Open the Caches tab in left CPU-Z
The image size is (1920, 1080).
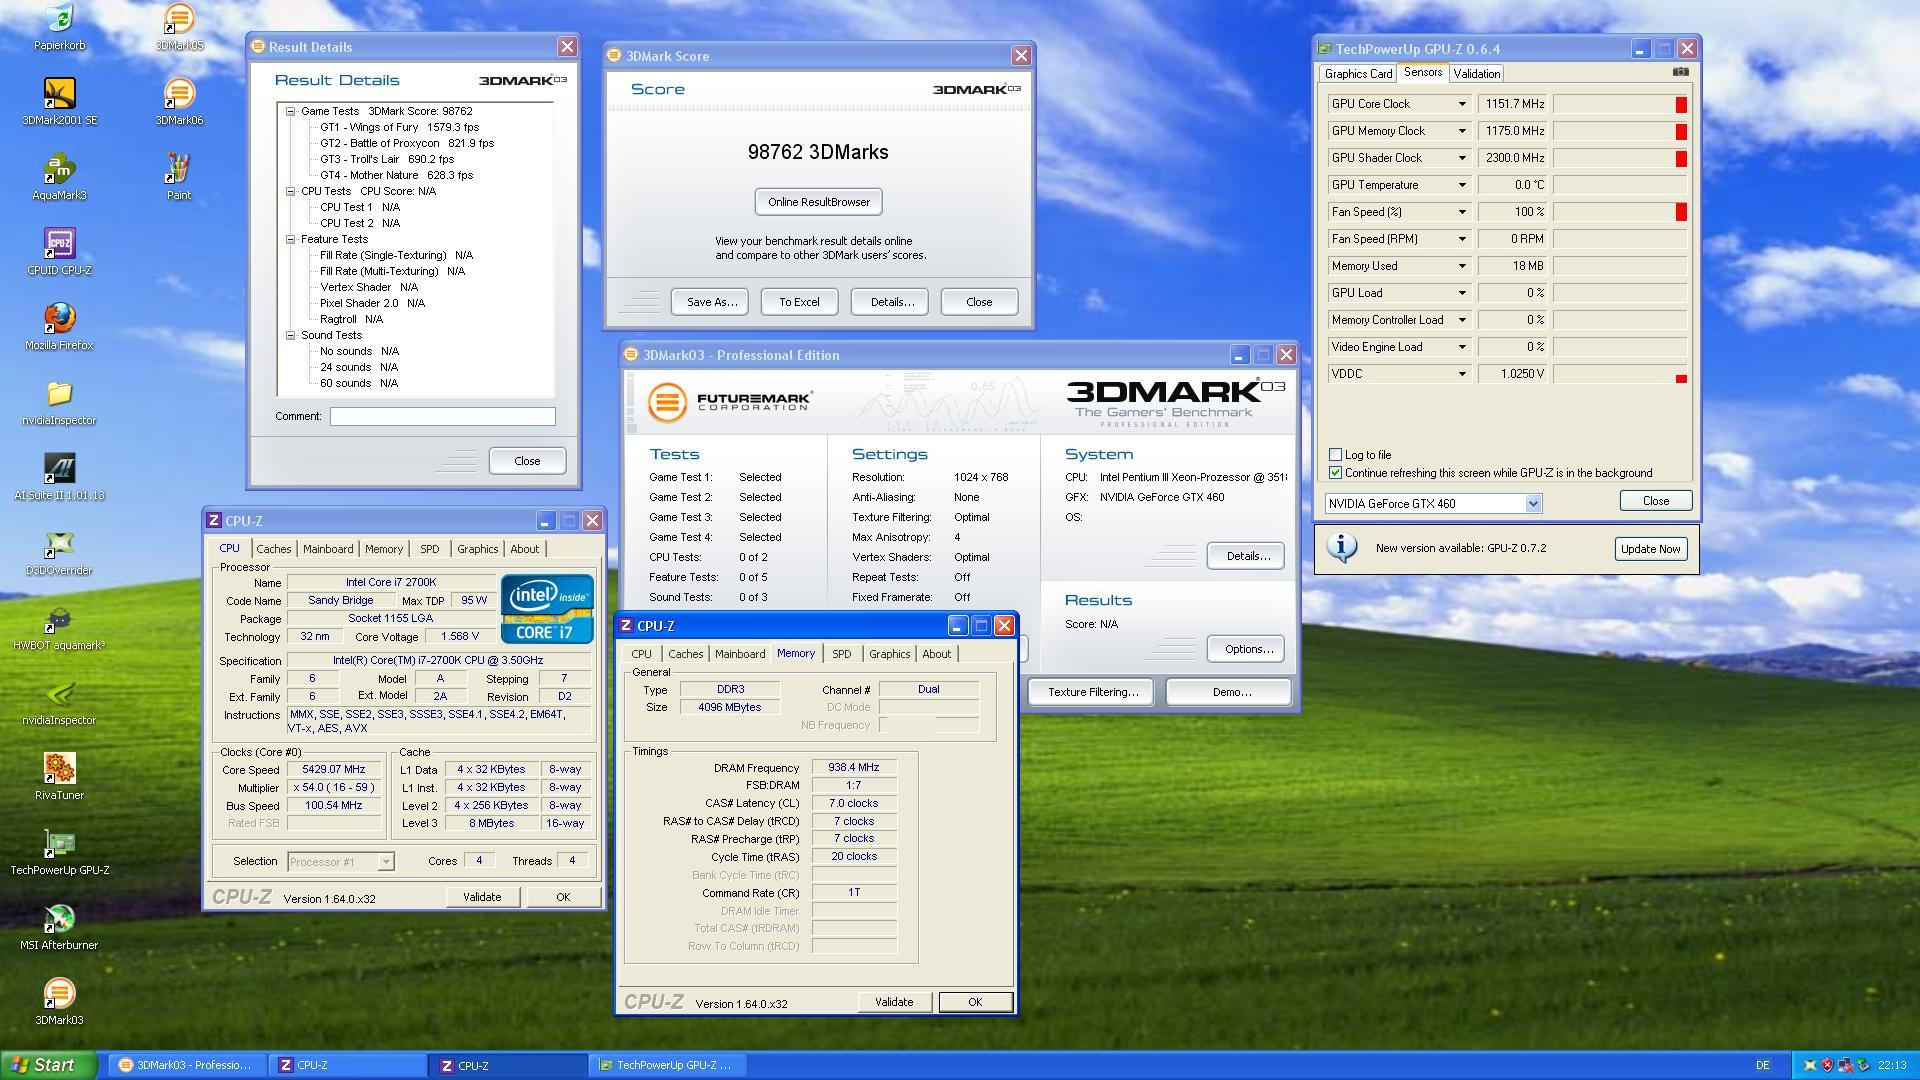273,549
